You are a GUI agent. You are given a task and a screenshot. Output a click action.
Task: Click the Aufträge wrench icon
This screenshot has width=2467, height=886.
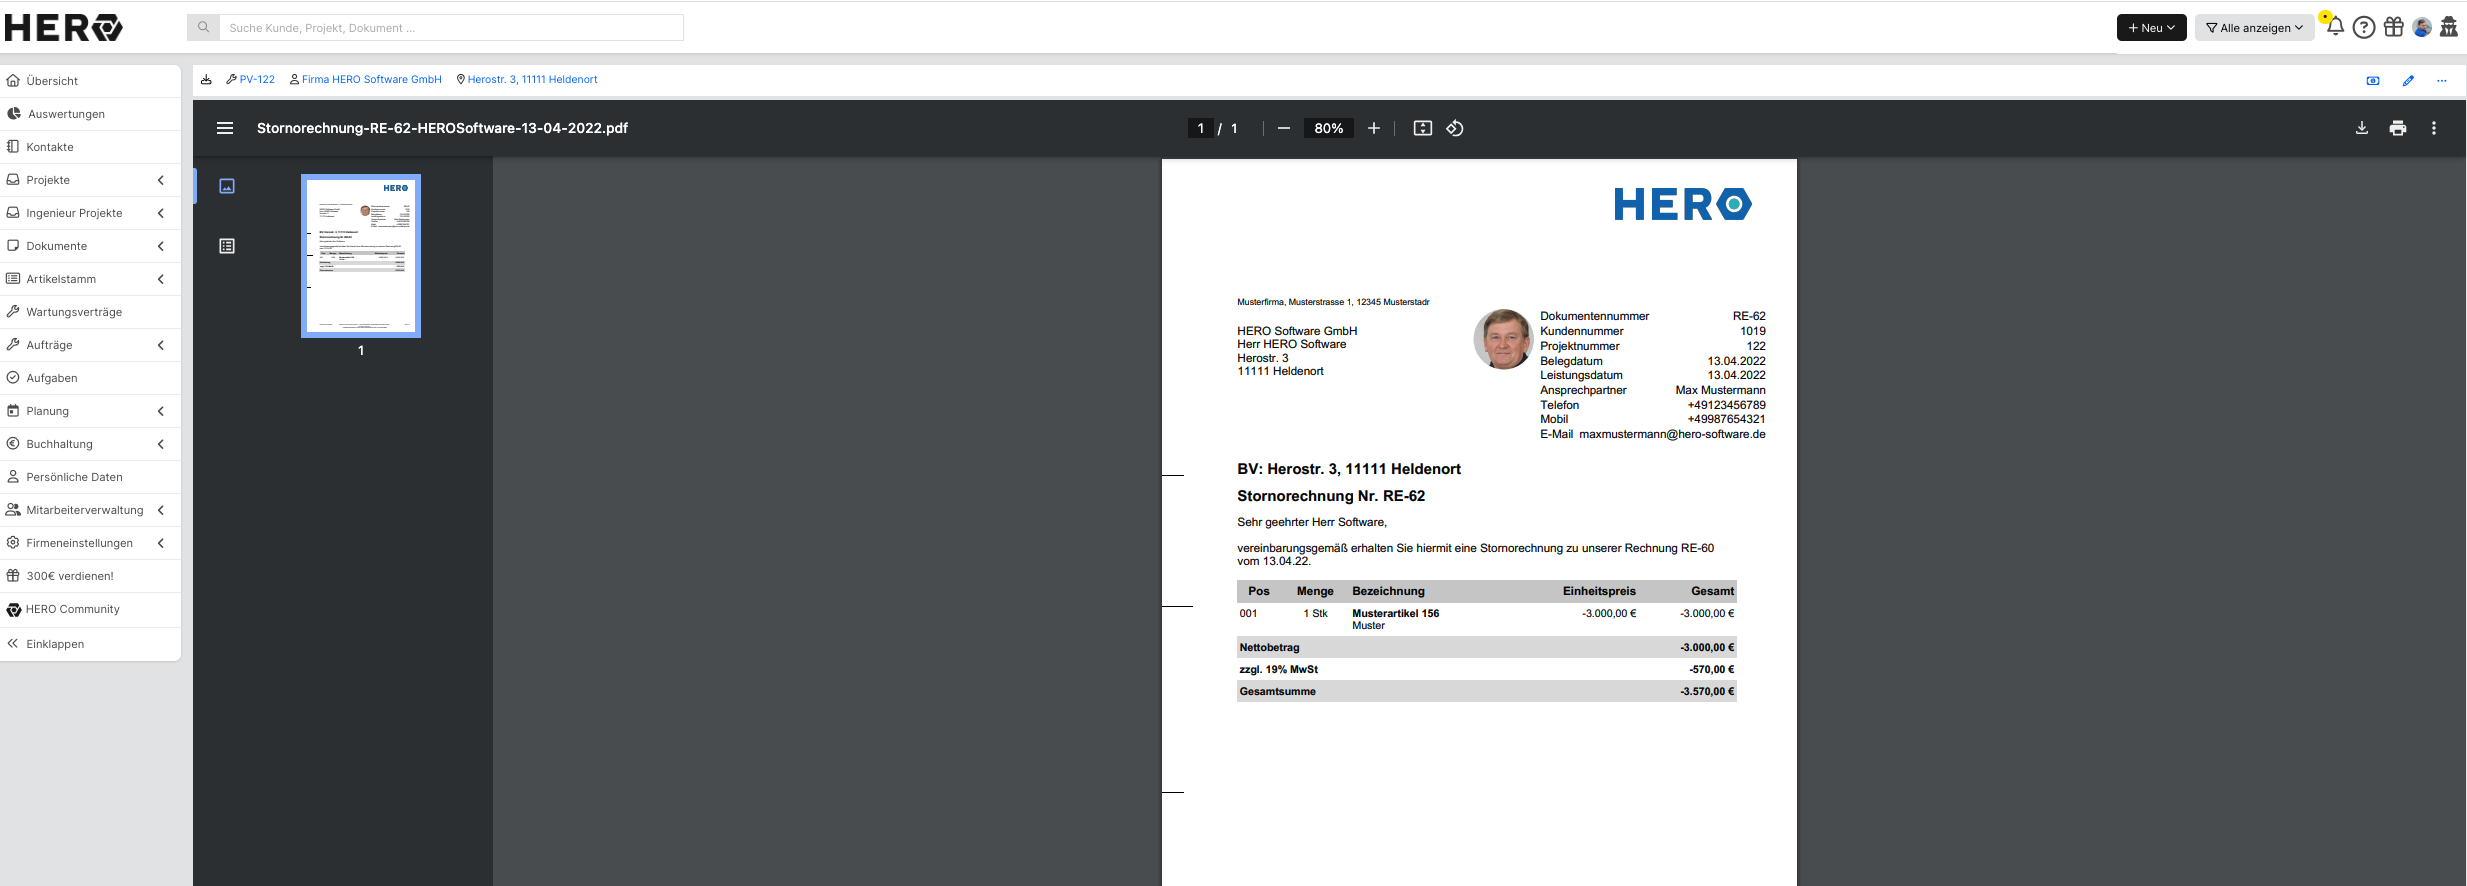13,345
